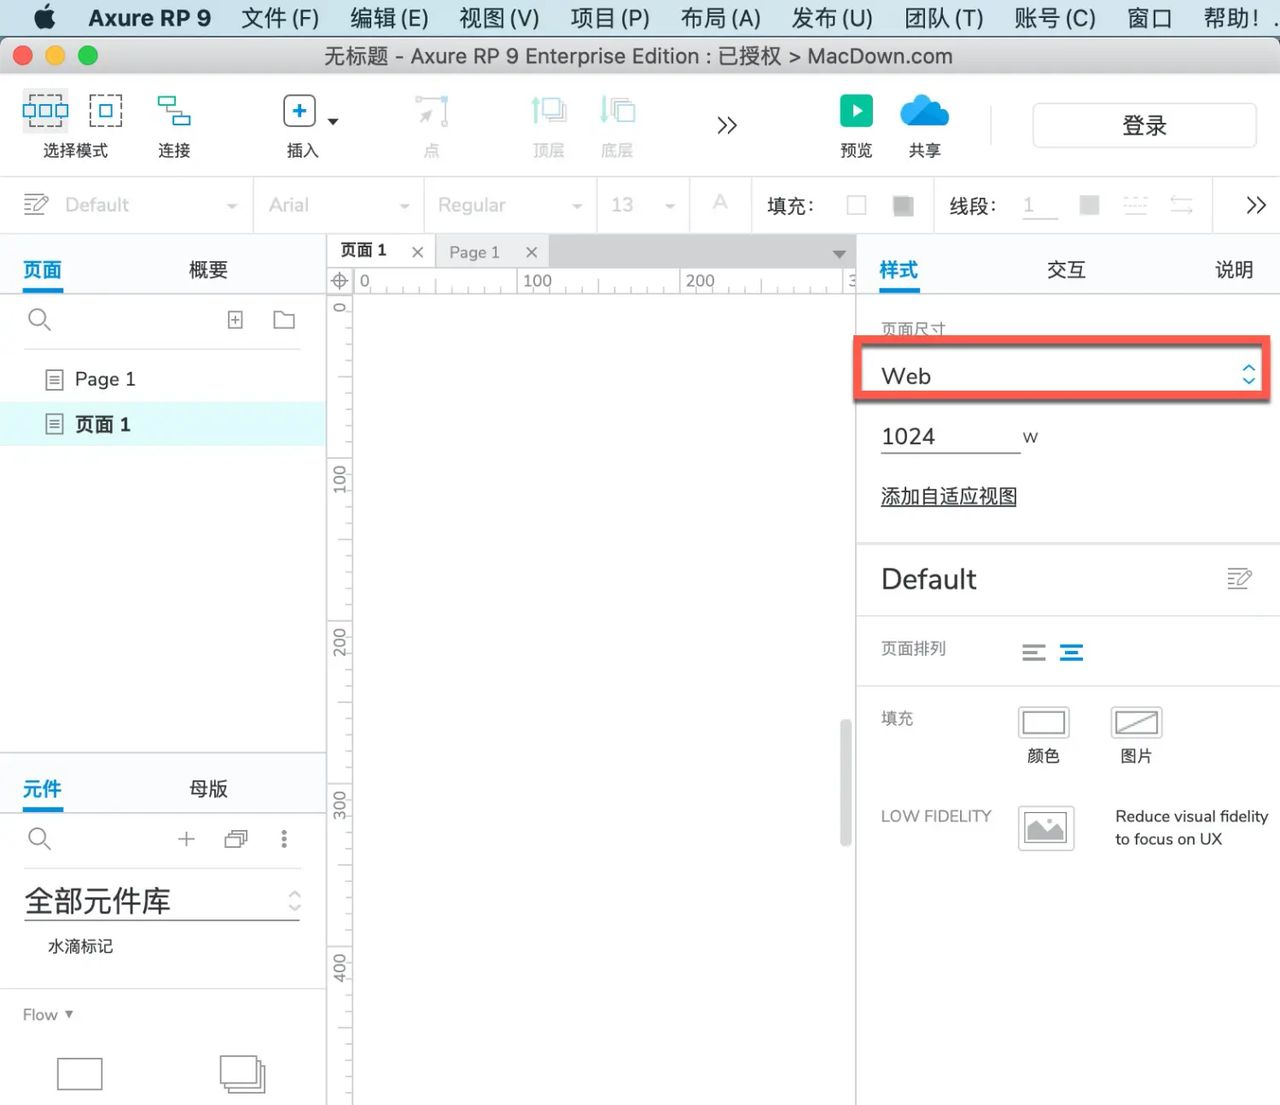
Task: Select the Point (点) tool
Action: point(432,110)
